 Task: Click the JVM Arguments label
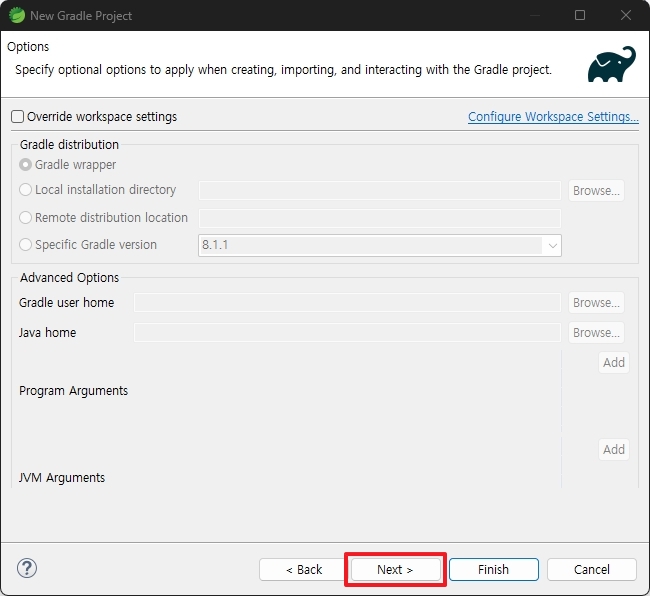tap(62, 477)
